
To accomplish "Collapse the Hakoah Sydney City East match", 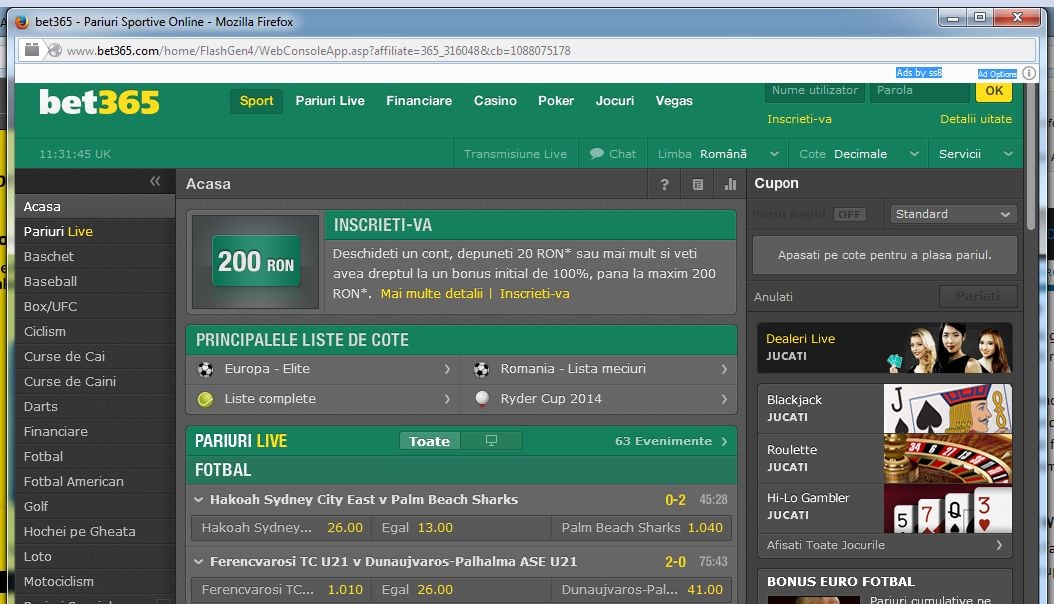I will click(198, 499).
